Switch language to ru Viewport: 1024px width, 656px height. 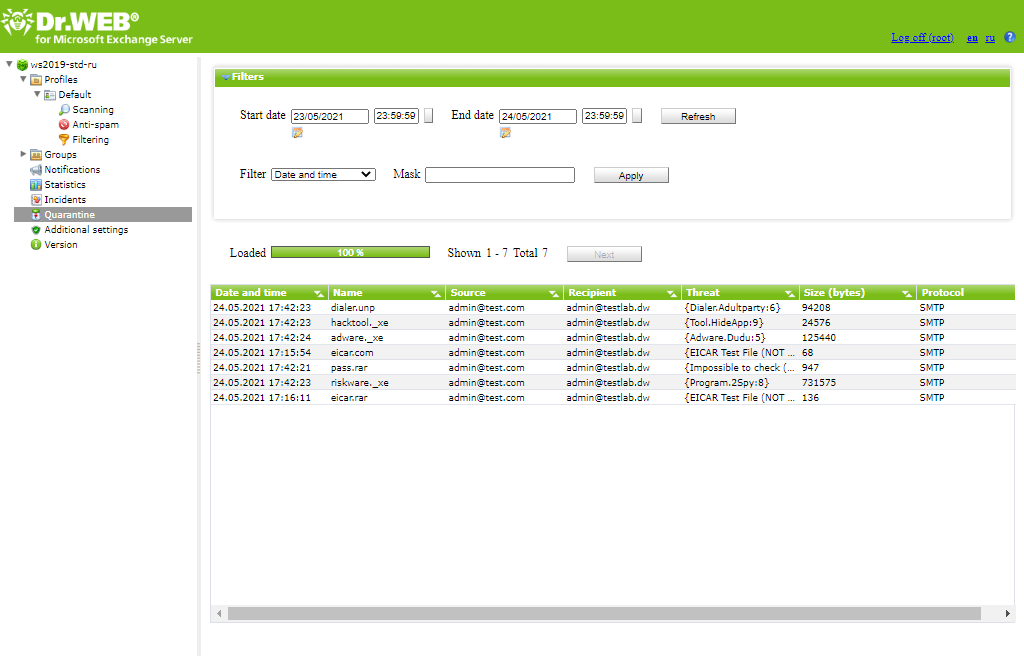(x=990, y=38)
